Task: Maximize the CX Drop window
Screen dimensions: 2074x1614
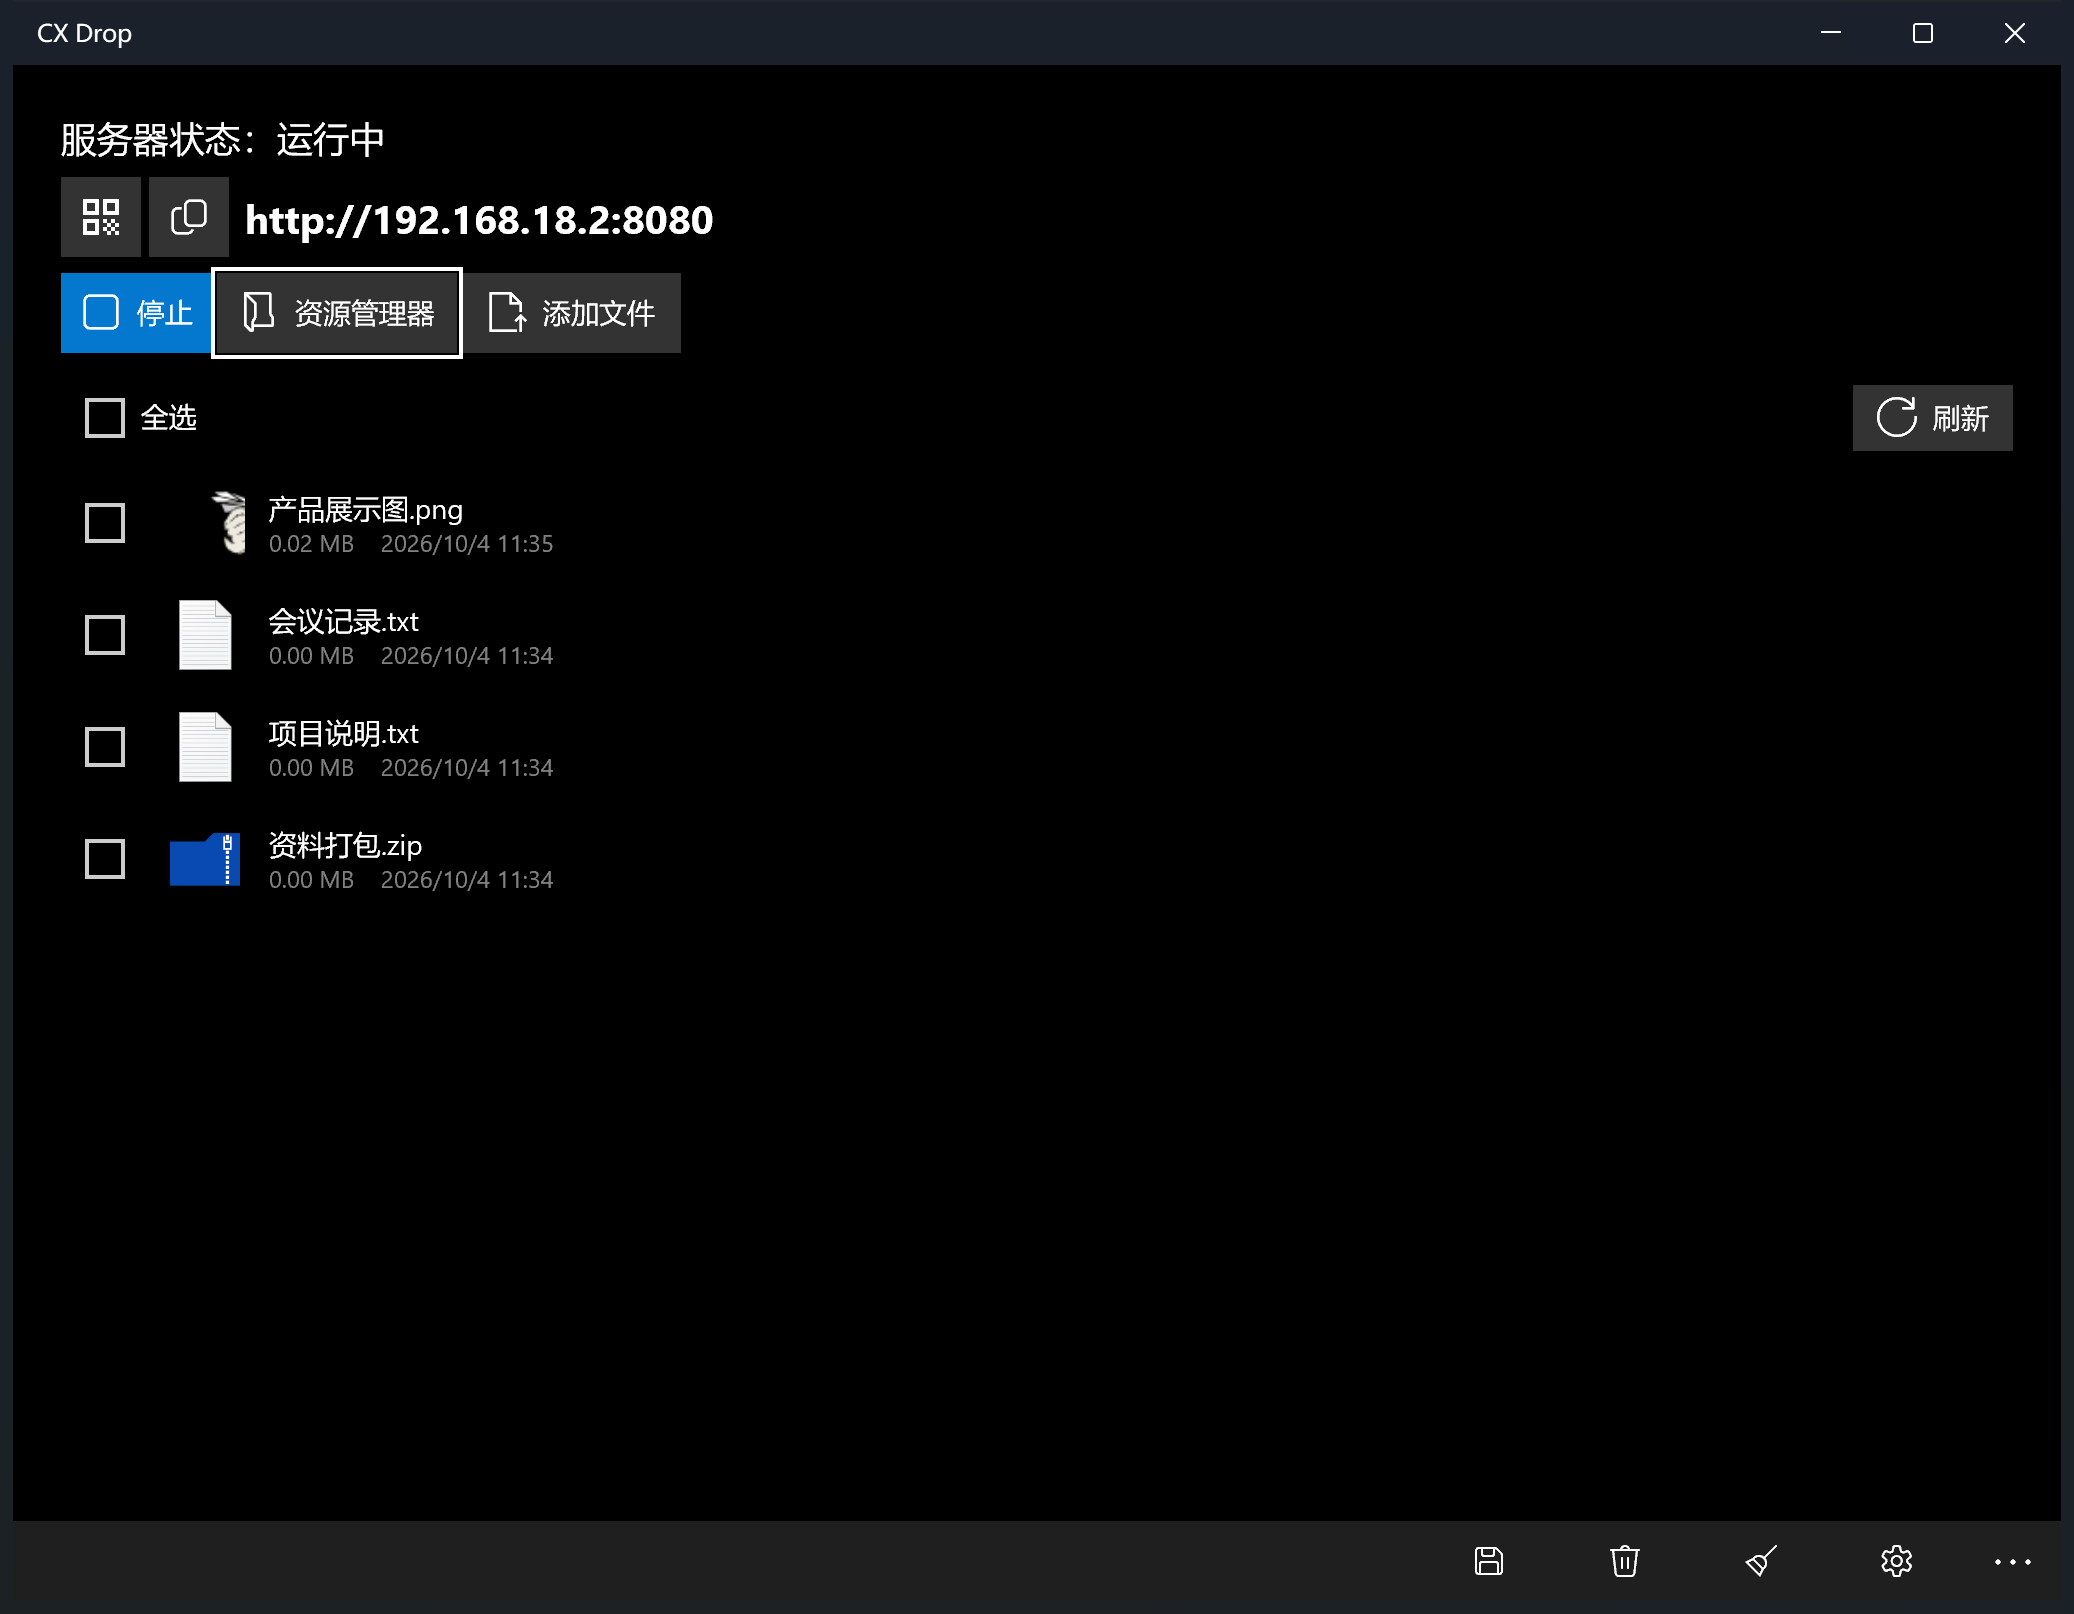Action: tap(1923, 33)
